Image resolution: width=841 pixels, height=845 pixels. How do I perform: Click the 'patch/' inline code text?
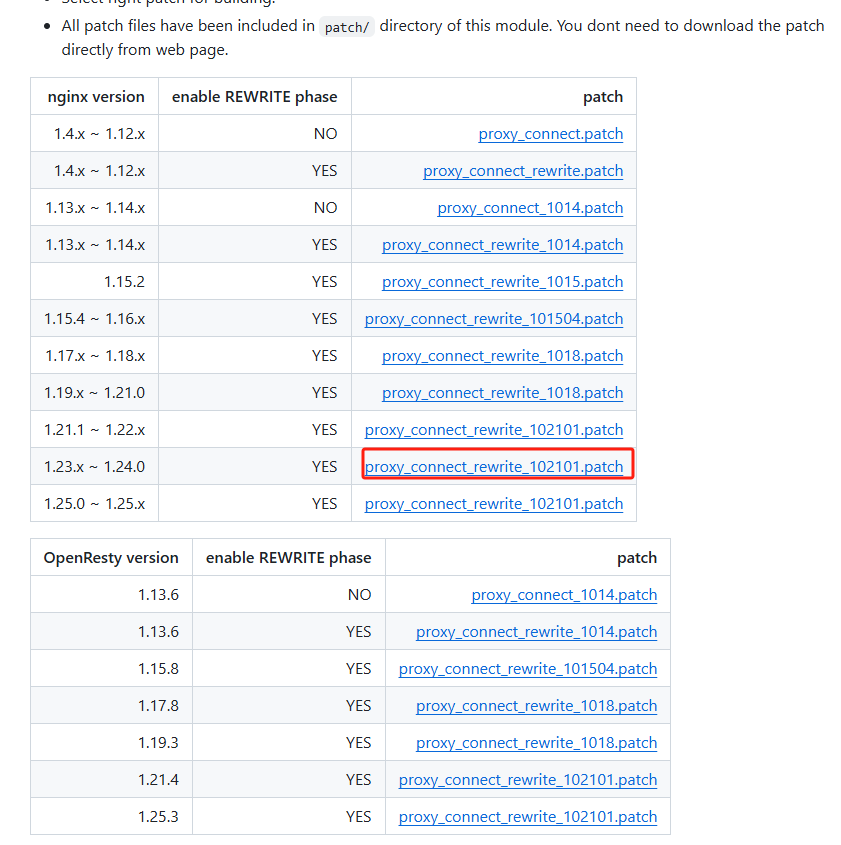click(346, 27)
